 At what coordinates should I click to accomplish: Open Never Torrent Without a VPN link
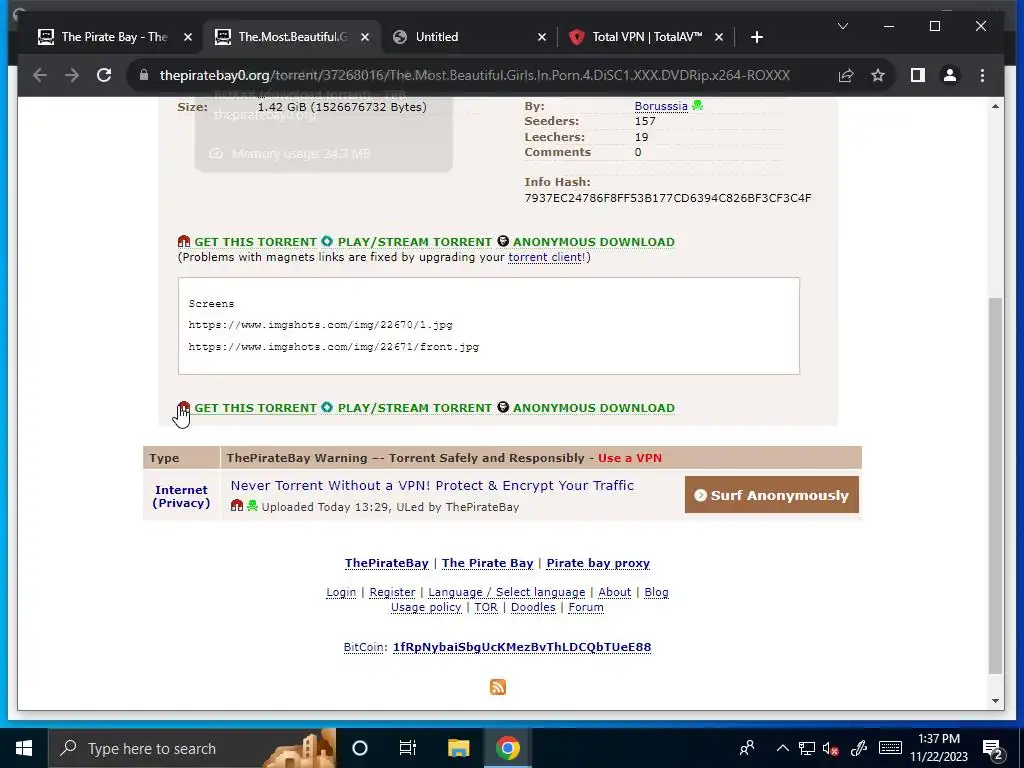click(432, 485)
